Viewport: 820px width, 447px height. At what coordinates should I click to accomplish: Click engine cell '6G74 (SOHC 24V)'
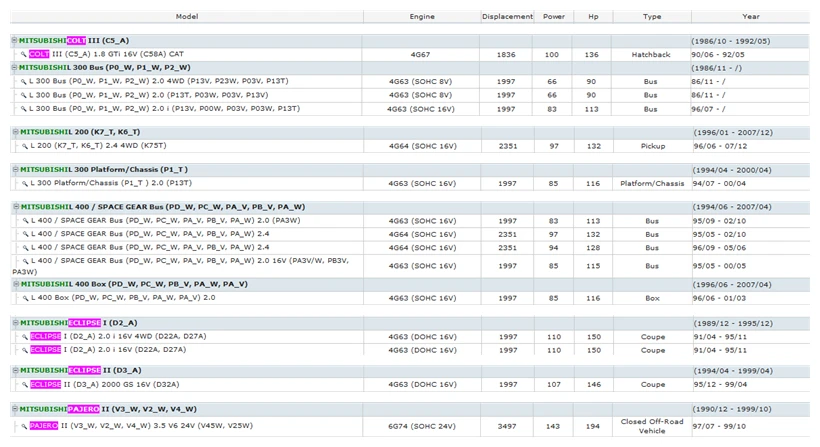click(x=422, y=426)
